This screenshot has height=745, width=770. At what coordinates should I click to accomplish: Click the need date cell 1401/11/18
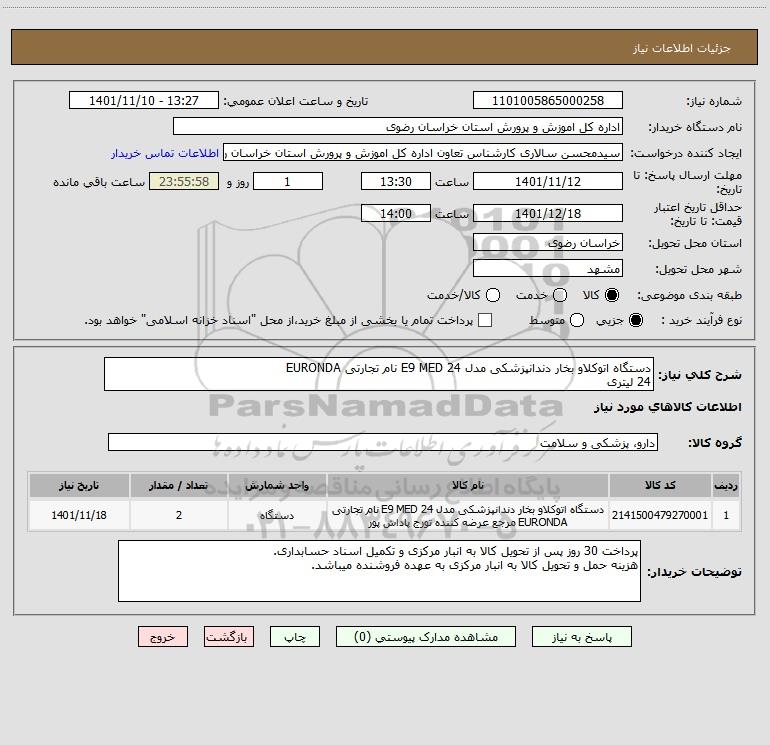click(79, 515)
